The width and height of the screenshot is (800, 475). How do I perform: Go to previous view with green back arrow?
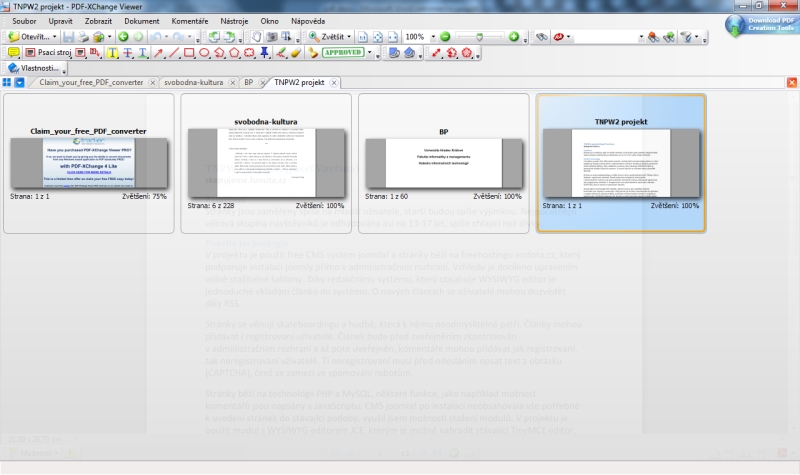(123, 37)
